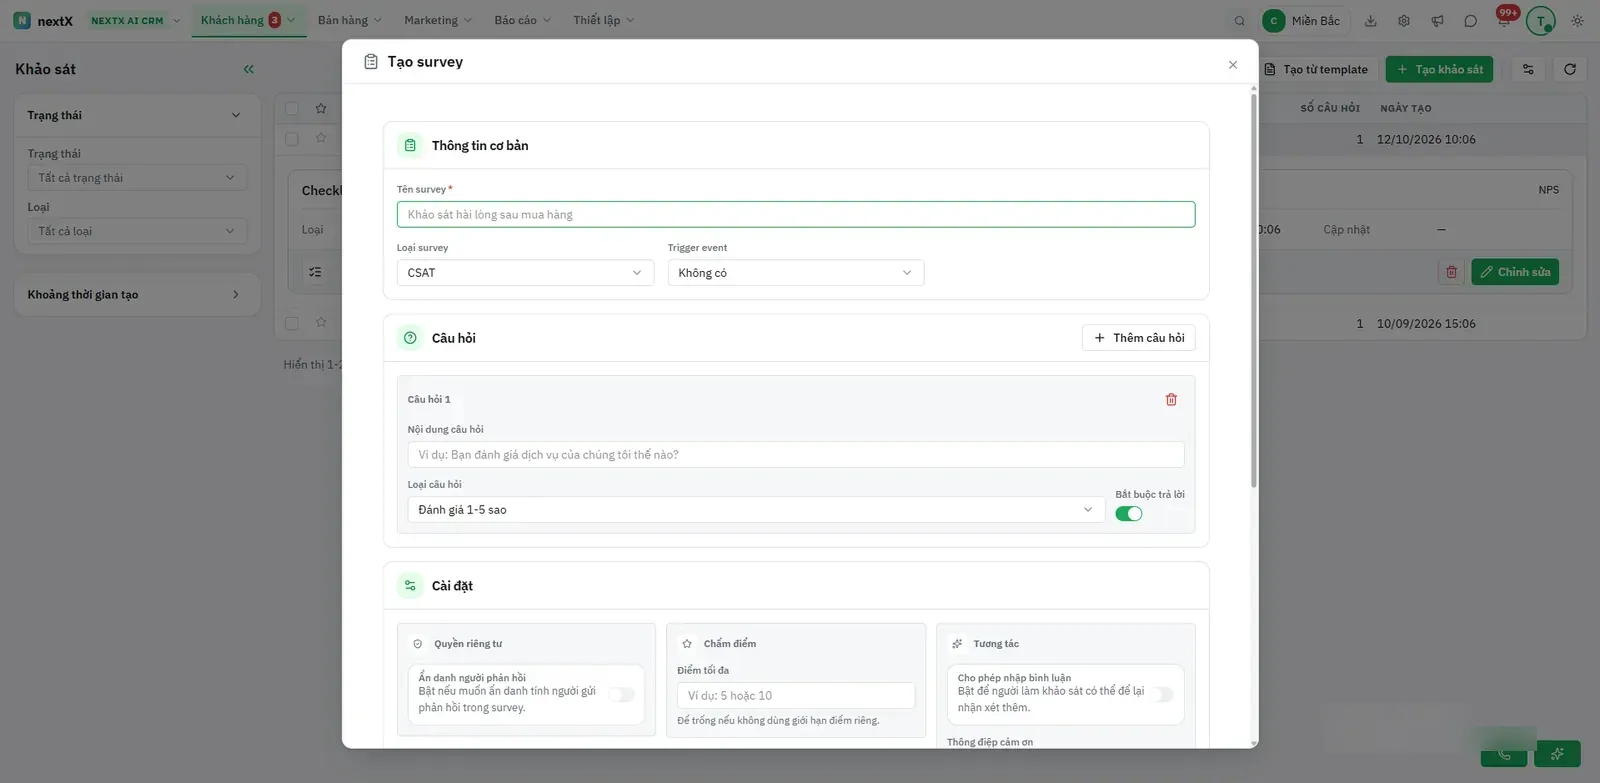Image resolution: width=1600 pixels, height=783 pixels.
Task: Click the Tên survey input field
Action: coord(796,214)
